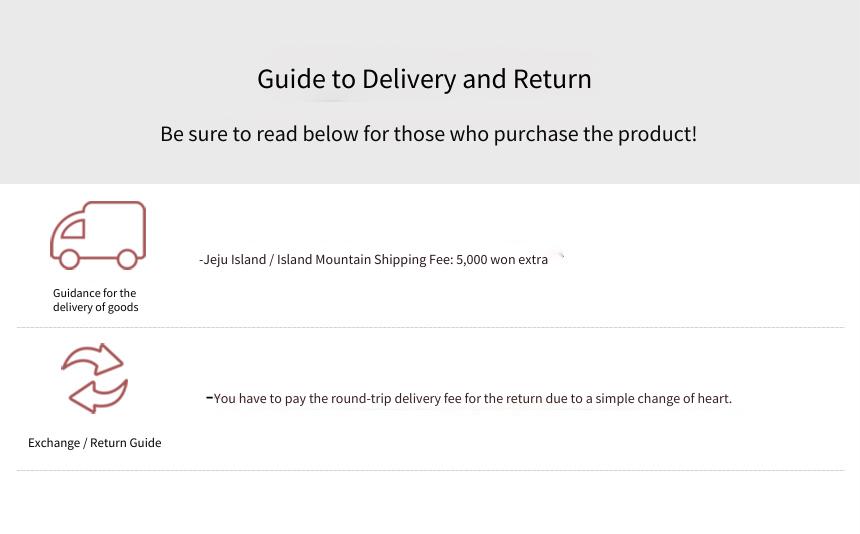Click the Jeju Island shipping fee text
Viewport: 860px width, 534px height.
[x=374, y=259]
